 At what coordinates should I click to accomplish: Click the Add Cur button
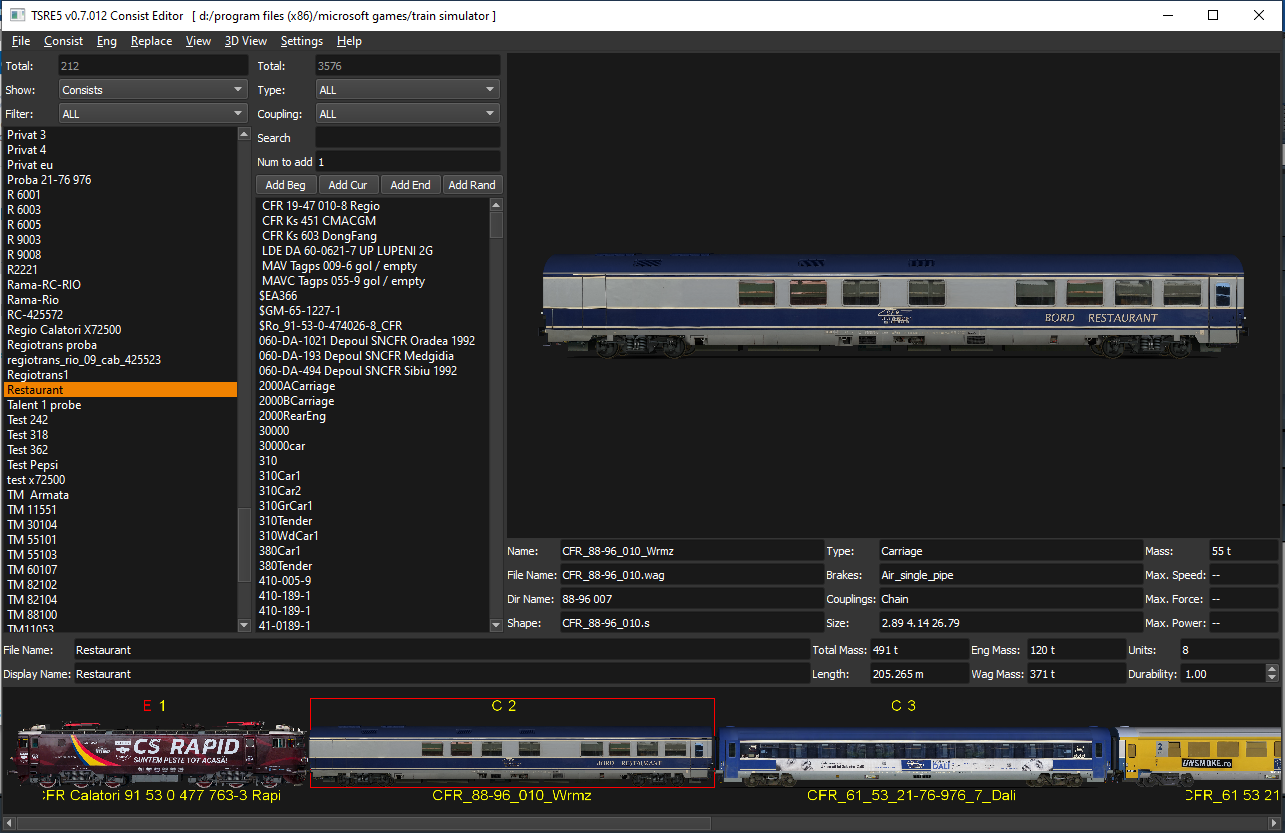pyautogui.click(x=348, y=184)
